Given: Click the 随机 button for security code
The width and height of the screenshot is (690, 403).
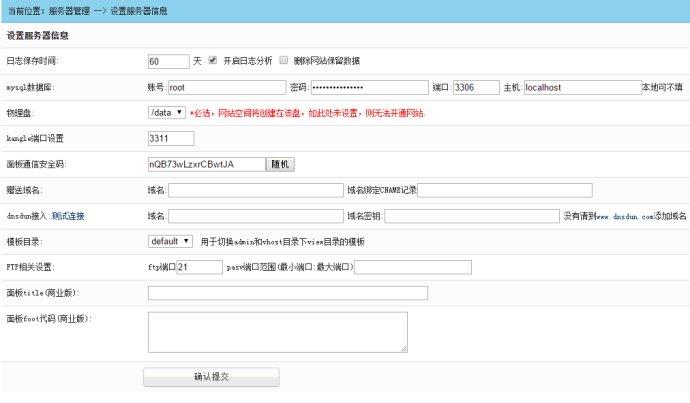Looking at the screenshot, I should pyautogui.click(x=280, y=164).
